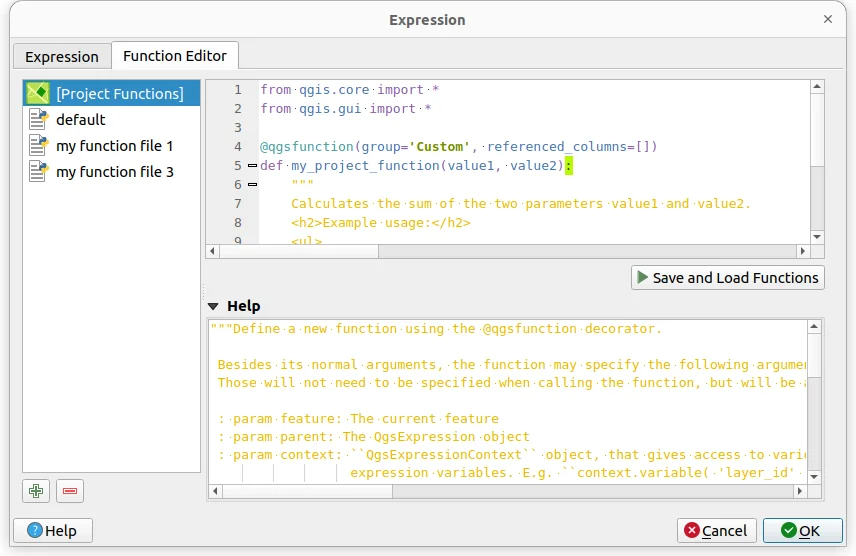The width and height of the screenshot is (856, 556).
Task: Close the Expression dialog window
Action: click(x=828, y=19)
